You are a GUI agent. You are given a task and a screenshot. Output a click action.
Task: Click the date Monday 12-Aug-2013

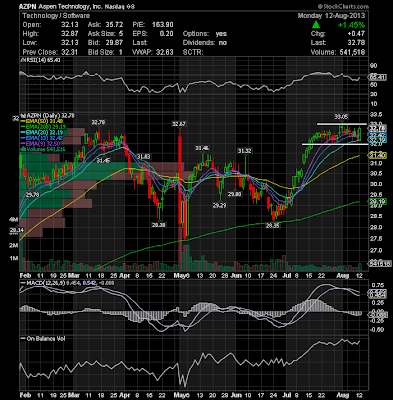coord(331,16)
